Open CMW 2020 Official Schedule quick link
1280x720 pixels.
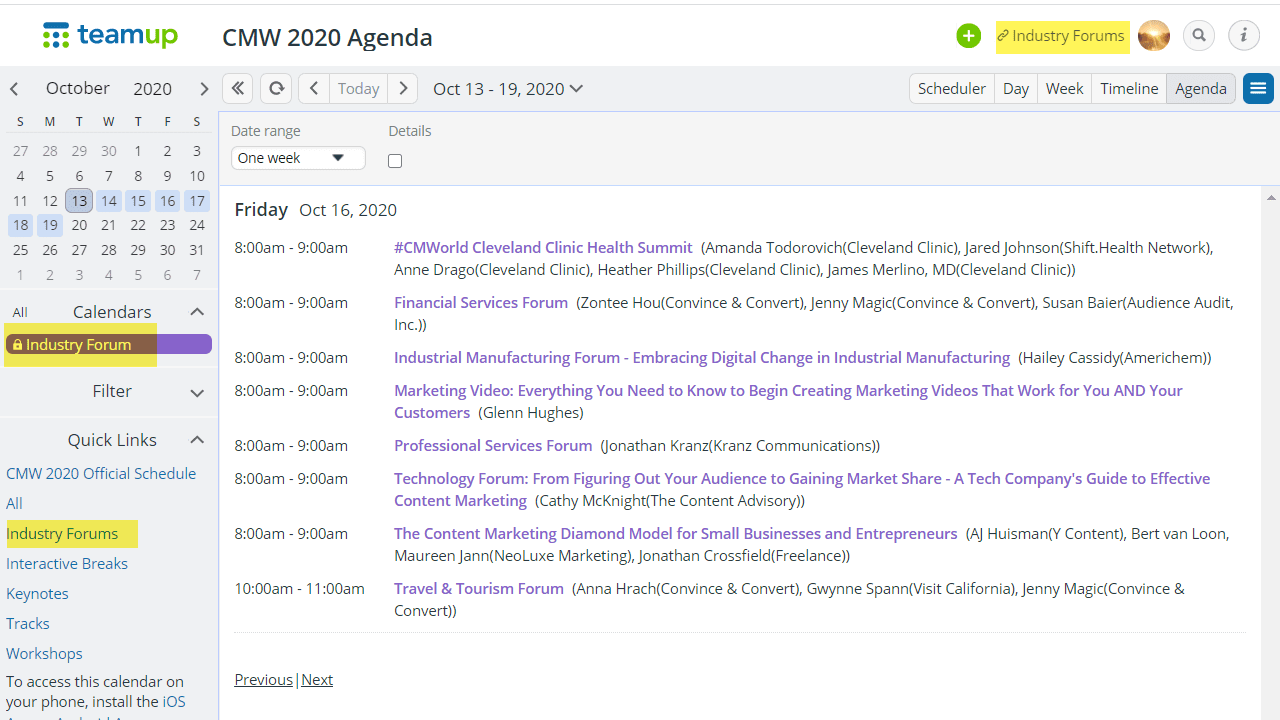(x=101, y=473)
